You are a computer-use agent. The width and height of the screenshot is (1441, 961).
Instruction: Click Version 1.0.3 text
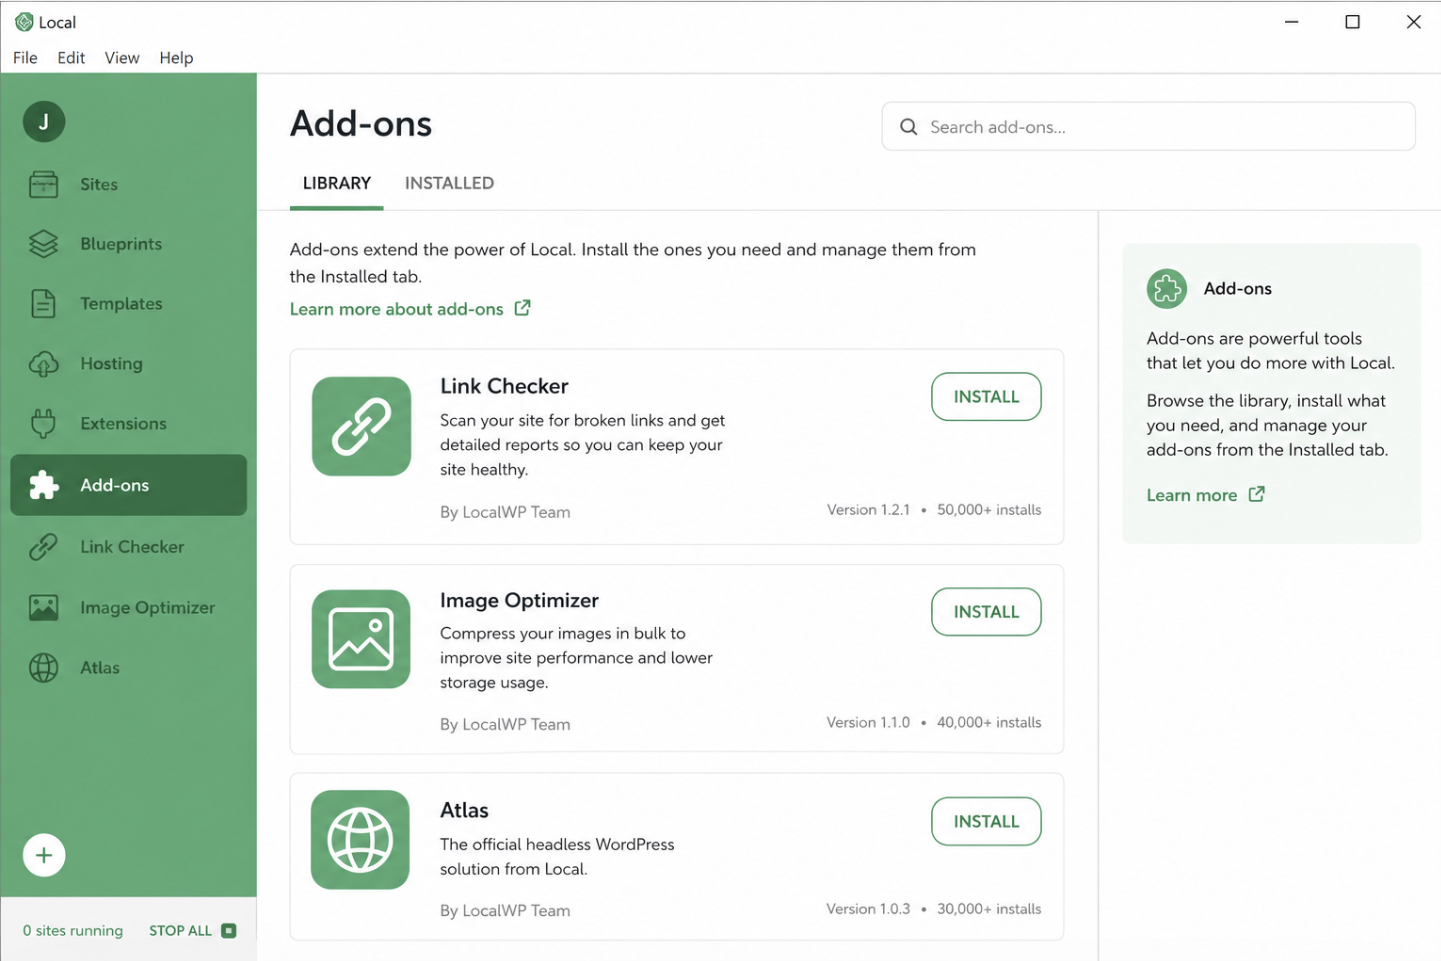868,909
